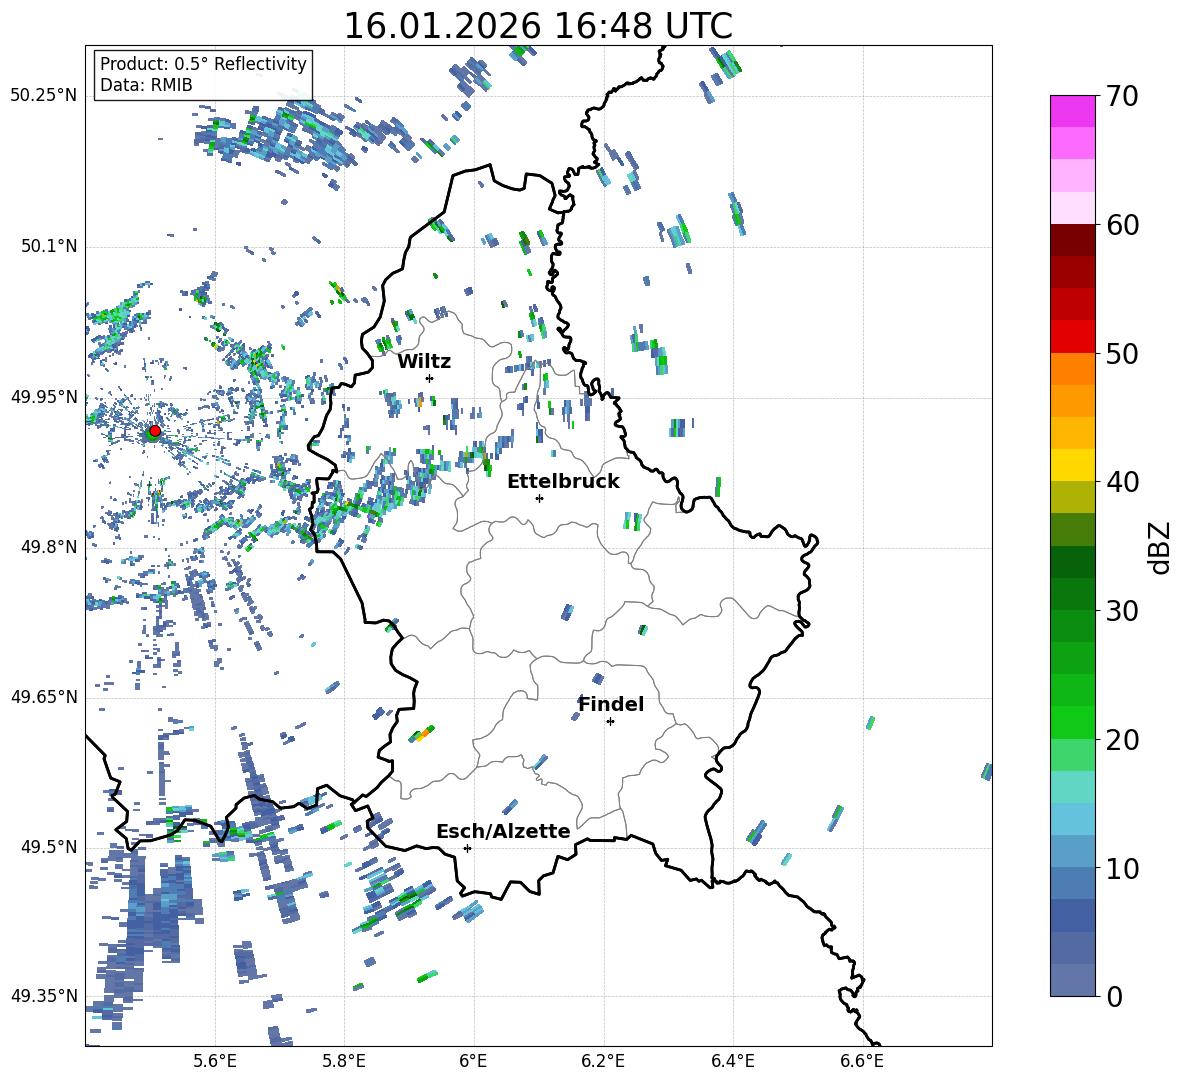Click the Ettelbruck city label
The height and width of the screenshot is (1081, 1184).
tap(563, 482)
